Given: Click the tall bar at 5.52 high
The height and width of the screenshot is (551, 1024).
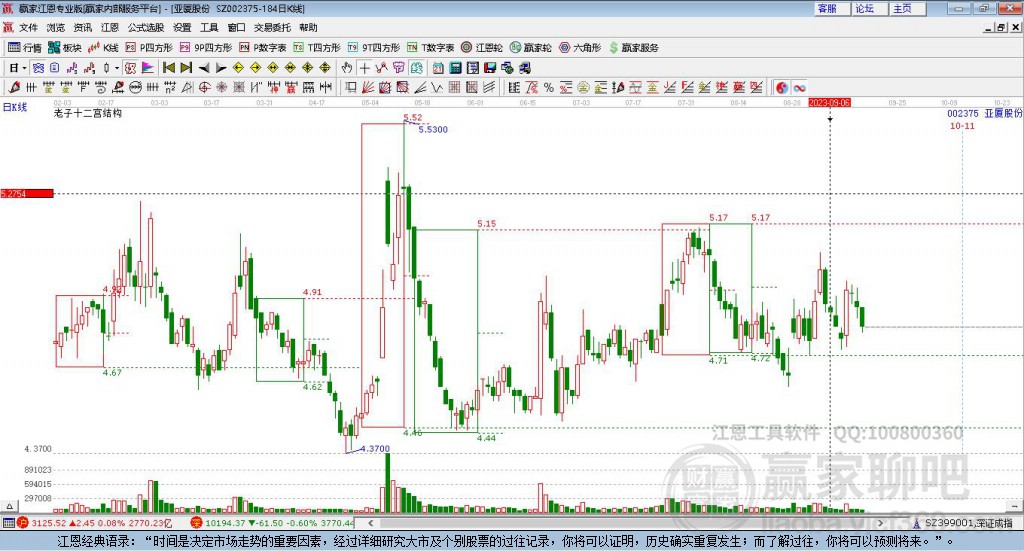Looking at the screenshot, I should (x=383, y=276).
